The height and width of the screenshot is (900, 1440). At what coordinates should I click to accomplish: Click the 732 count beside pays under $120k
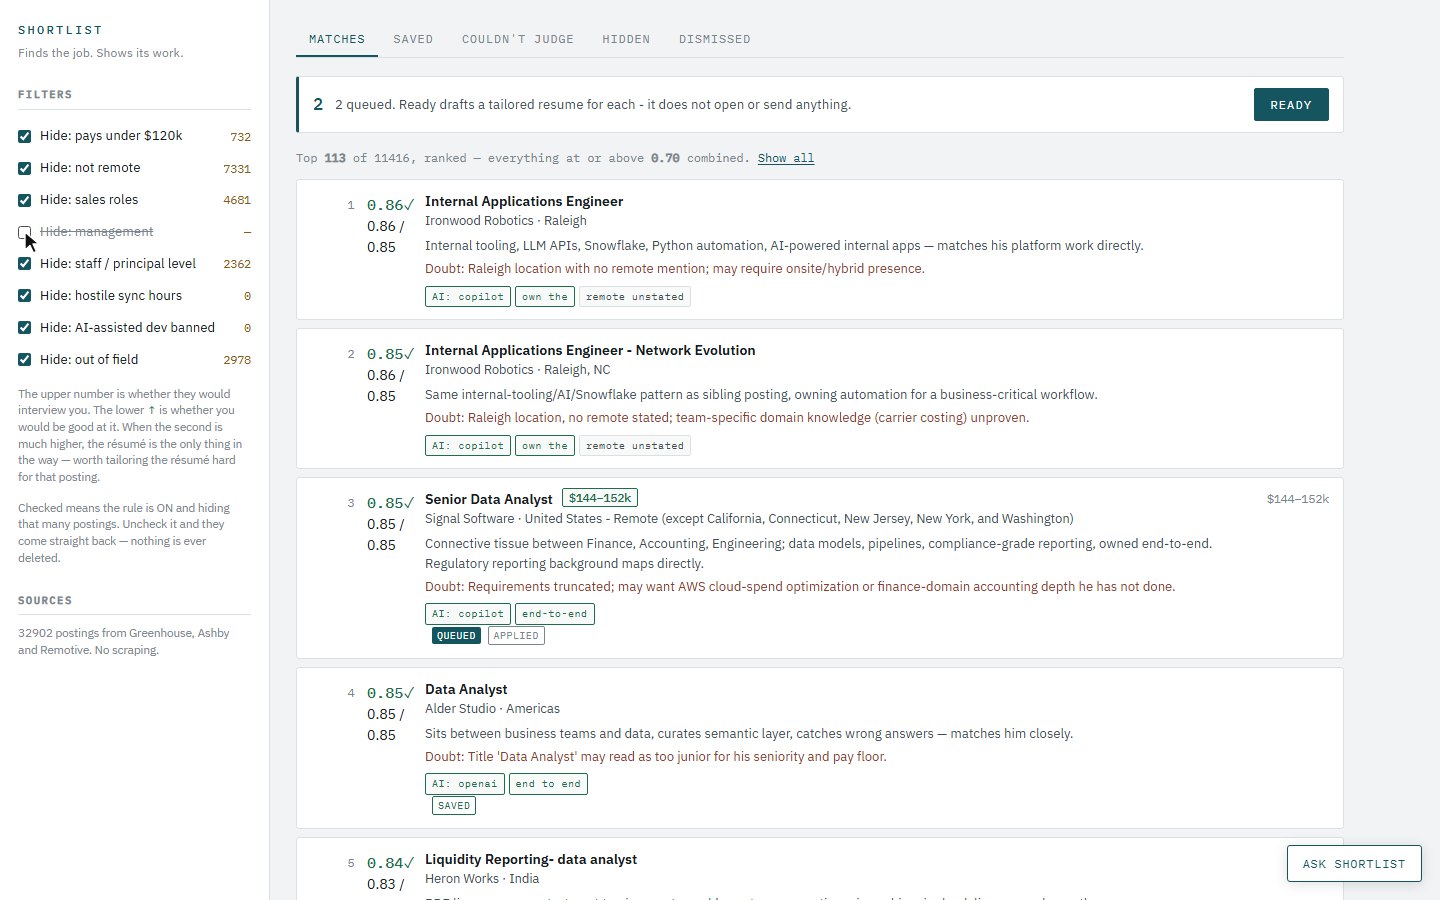240,137
